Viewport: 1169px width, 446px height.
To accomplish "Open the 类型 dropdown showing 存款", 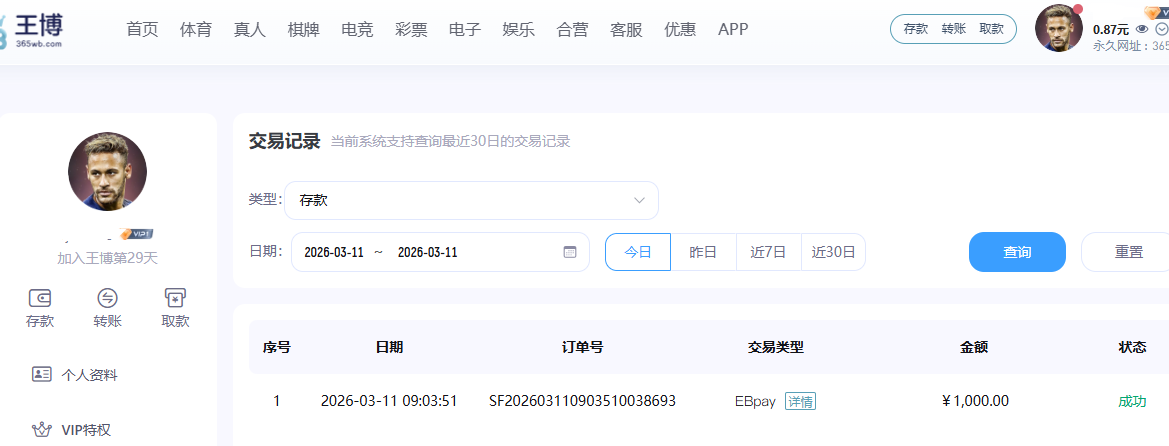I will coord(470,200).
